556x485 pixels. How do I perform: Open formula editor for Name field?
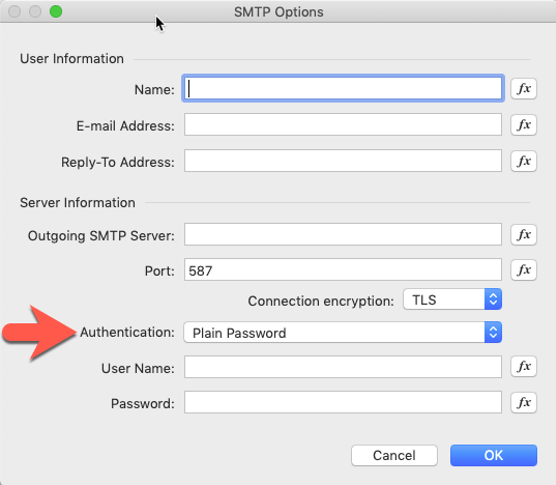[x=523, y=89]
